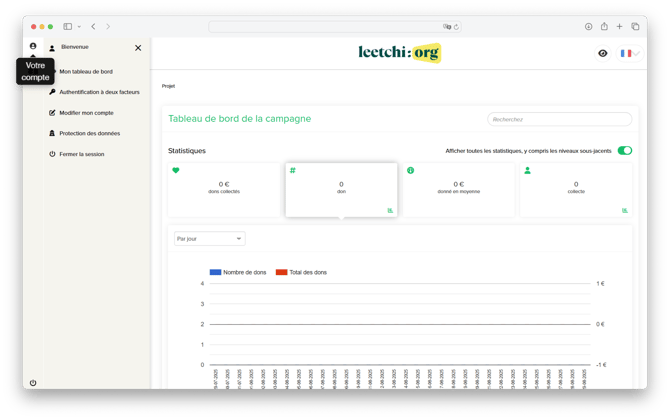This screenshot has height=420, width=670.
Task: Click the power icon beside Fermer la session
Action: pyautogui.click(x=52, y=154)
